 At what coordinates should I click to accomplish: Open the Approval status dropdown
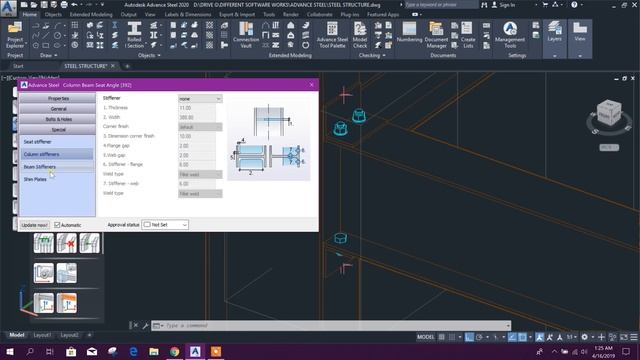pos(165,224)
